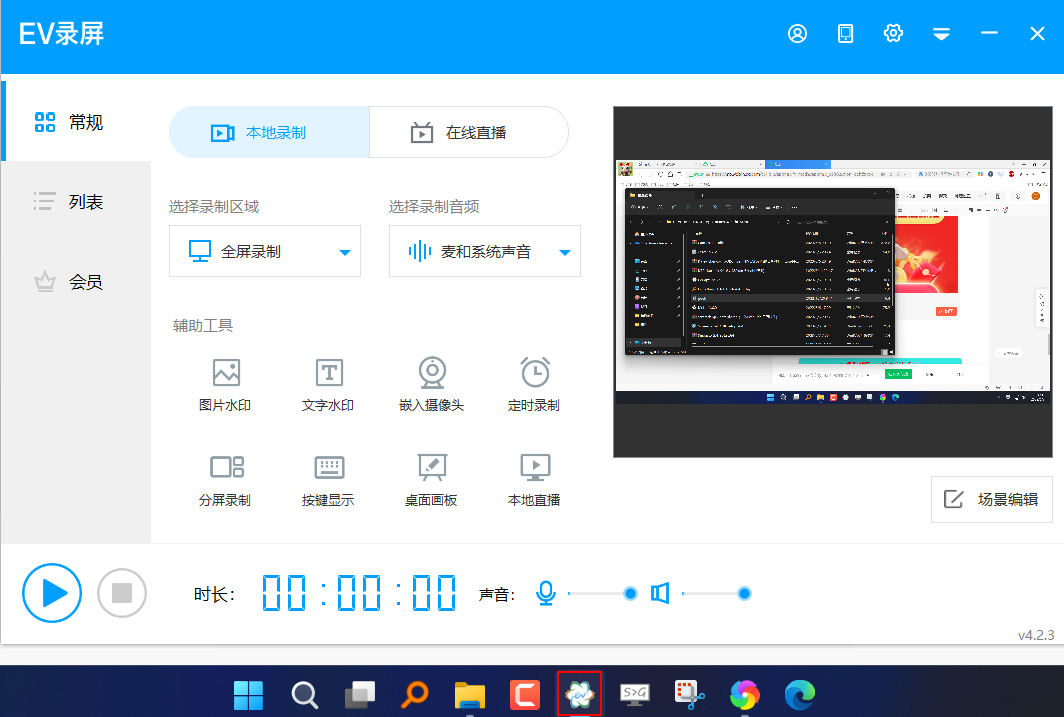
Task: Open the 嵌入摄像头 webcam tool
Action: [x=432, y=385]
